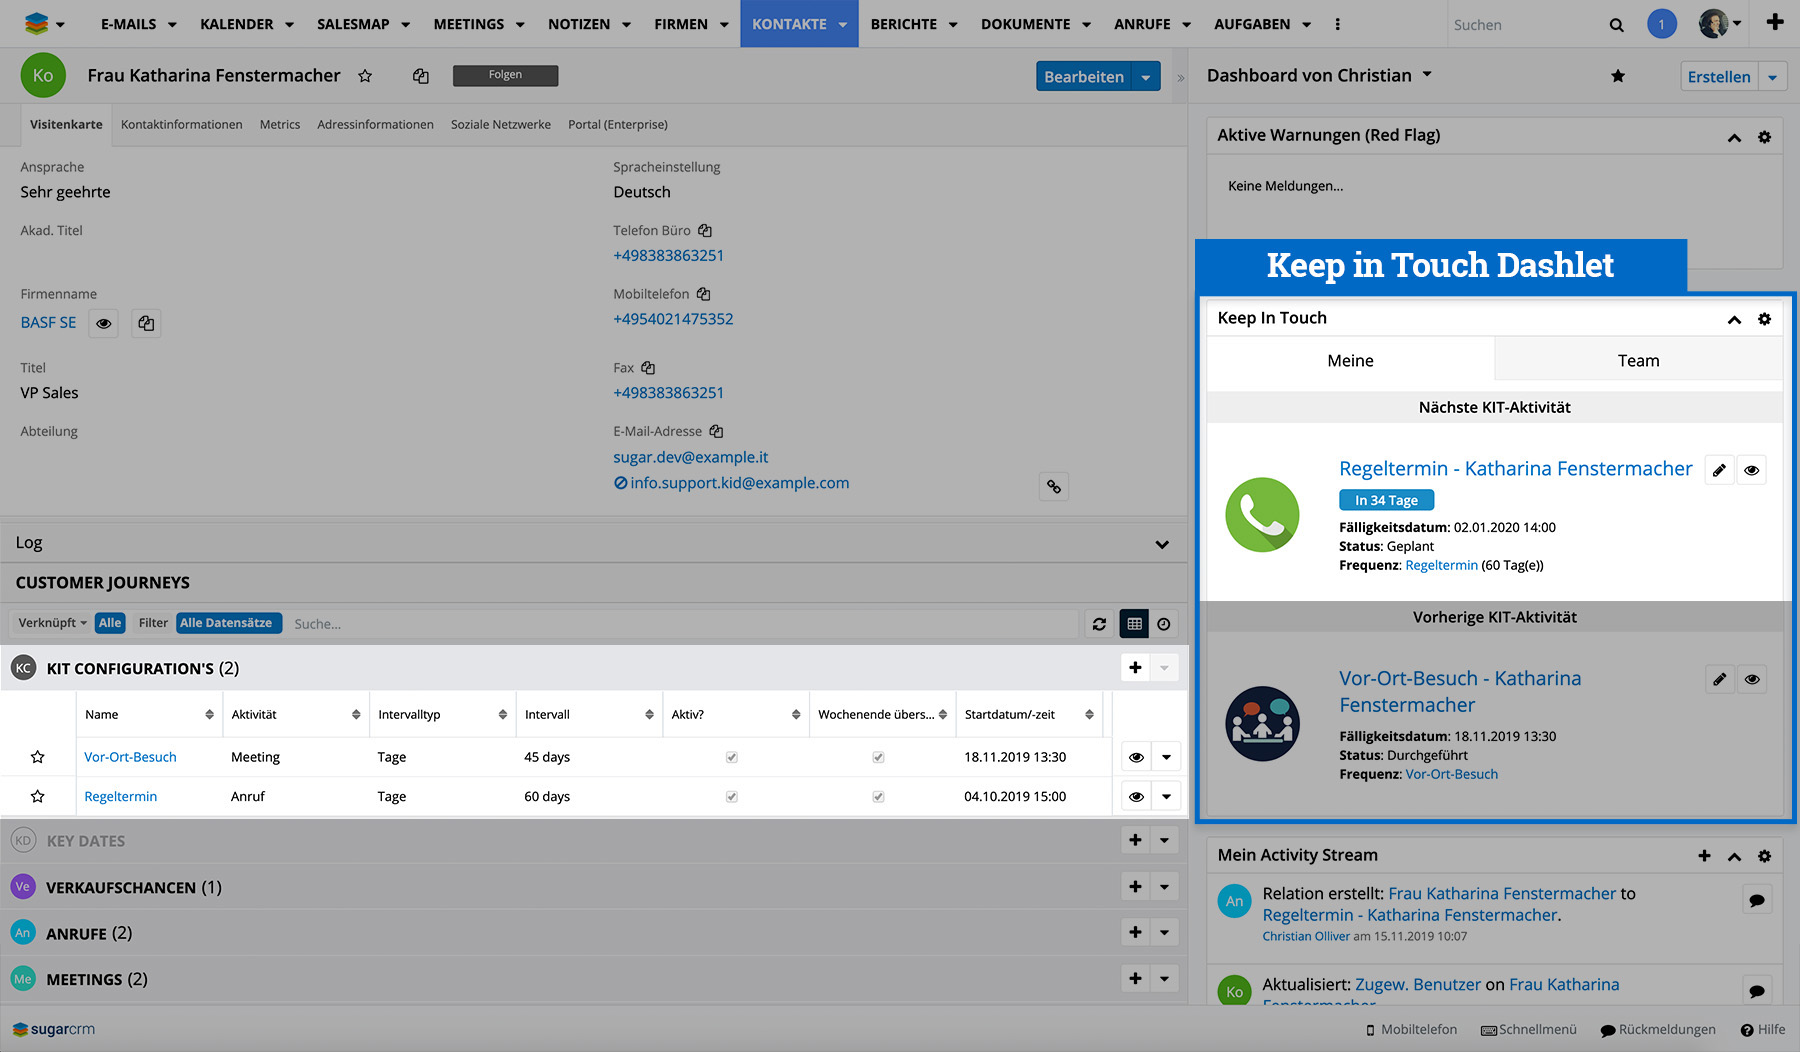Open Keep In Touch dashlet settings gear

click(1764, 319)
